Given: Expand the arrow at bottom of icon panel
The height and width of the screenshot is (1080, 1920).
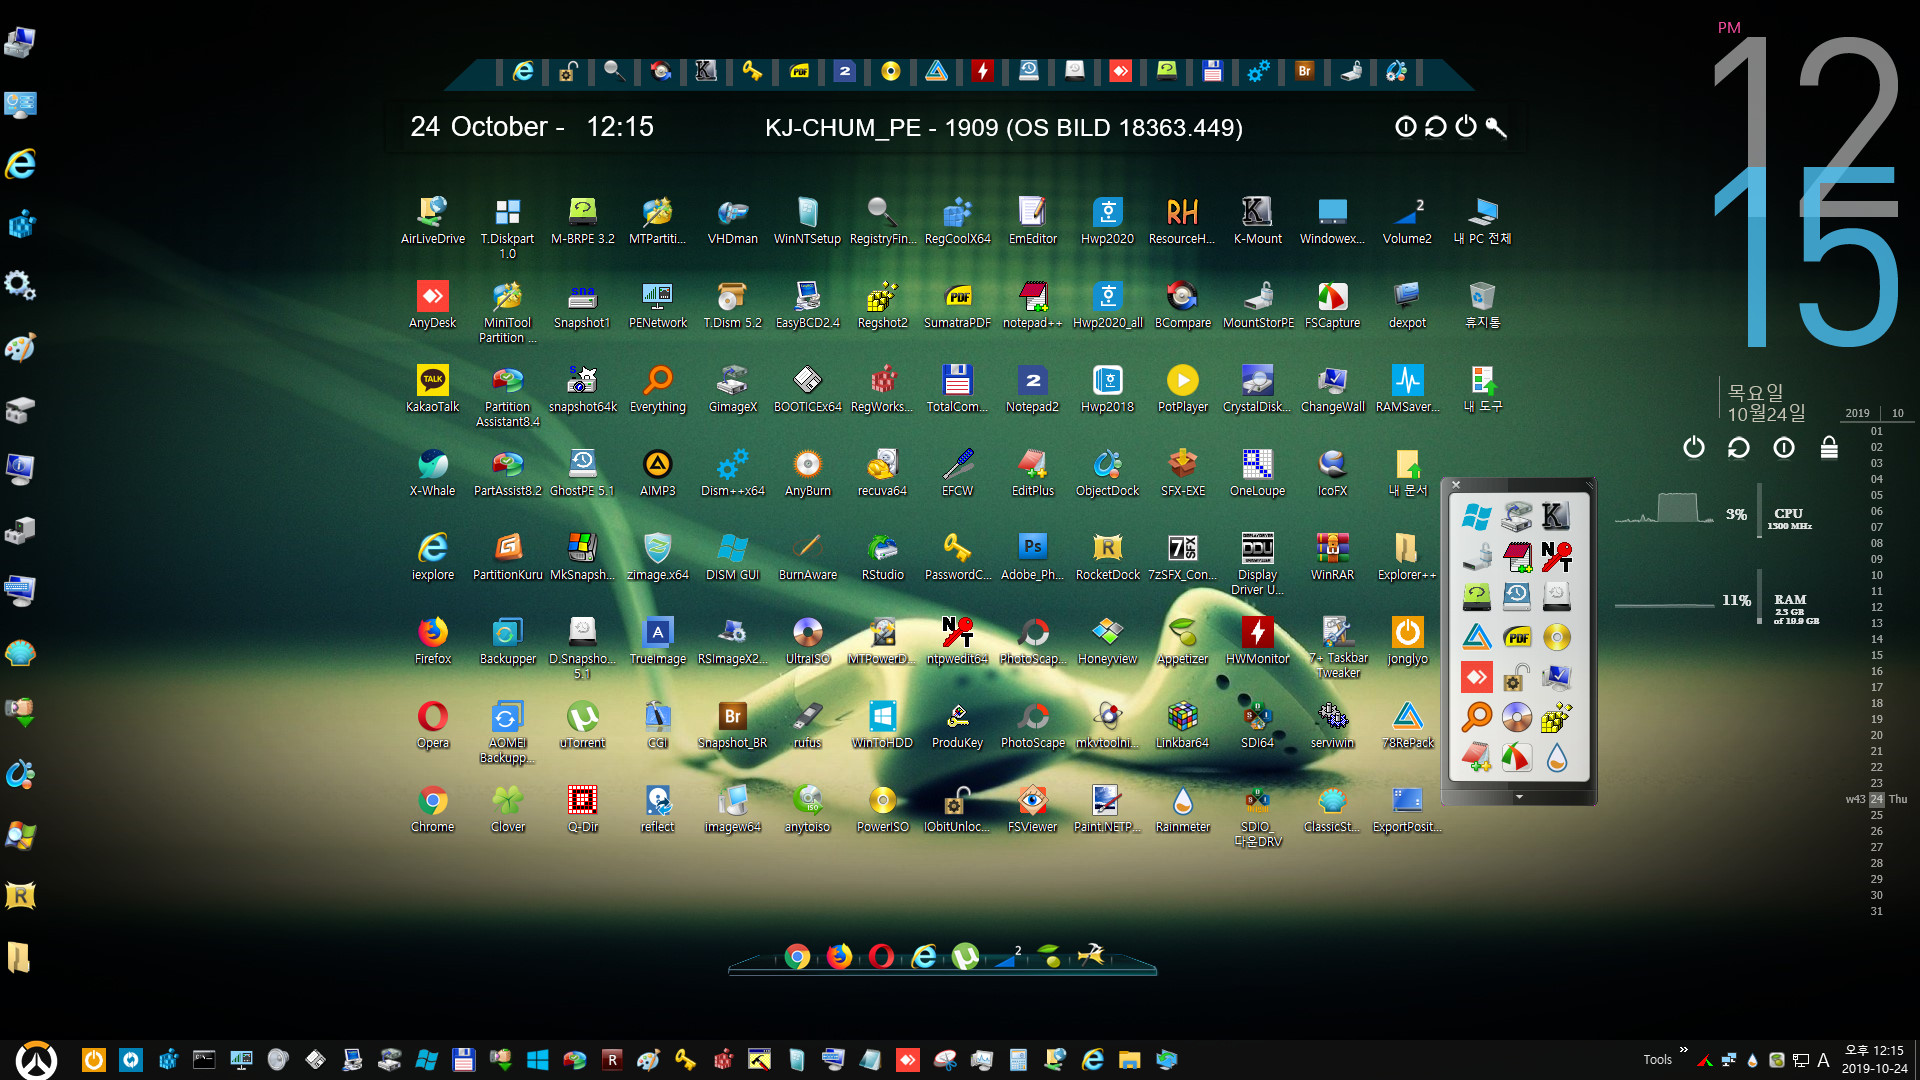Looking at the screenshot, I should [1519, 797].
